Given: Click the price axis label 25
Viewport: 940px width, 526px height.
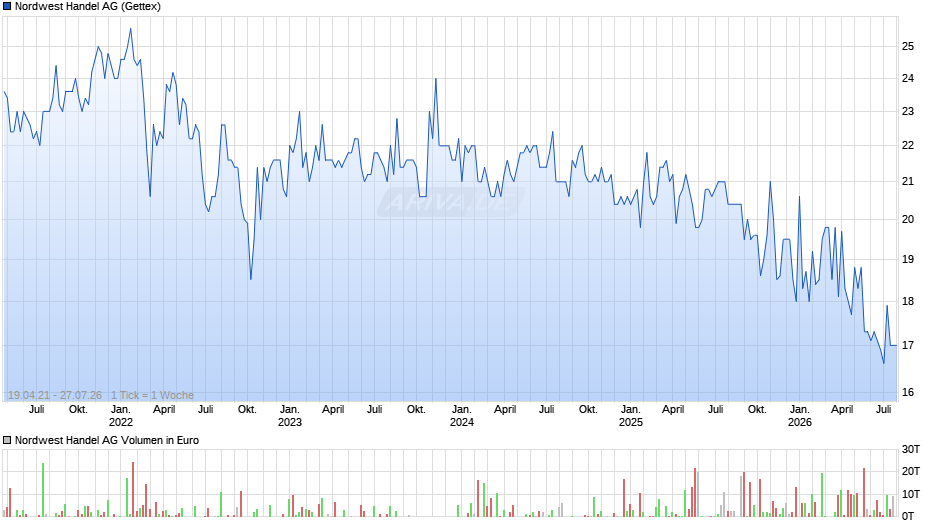Looking at the screenshot, I should 908,46.
